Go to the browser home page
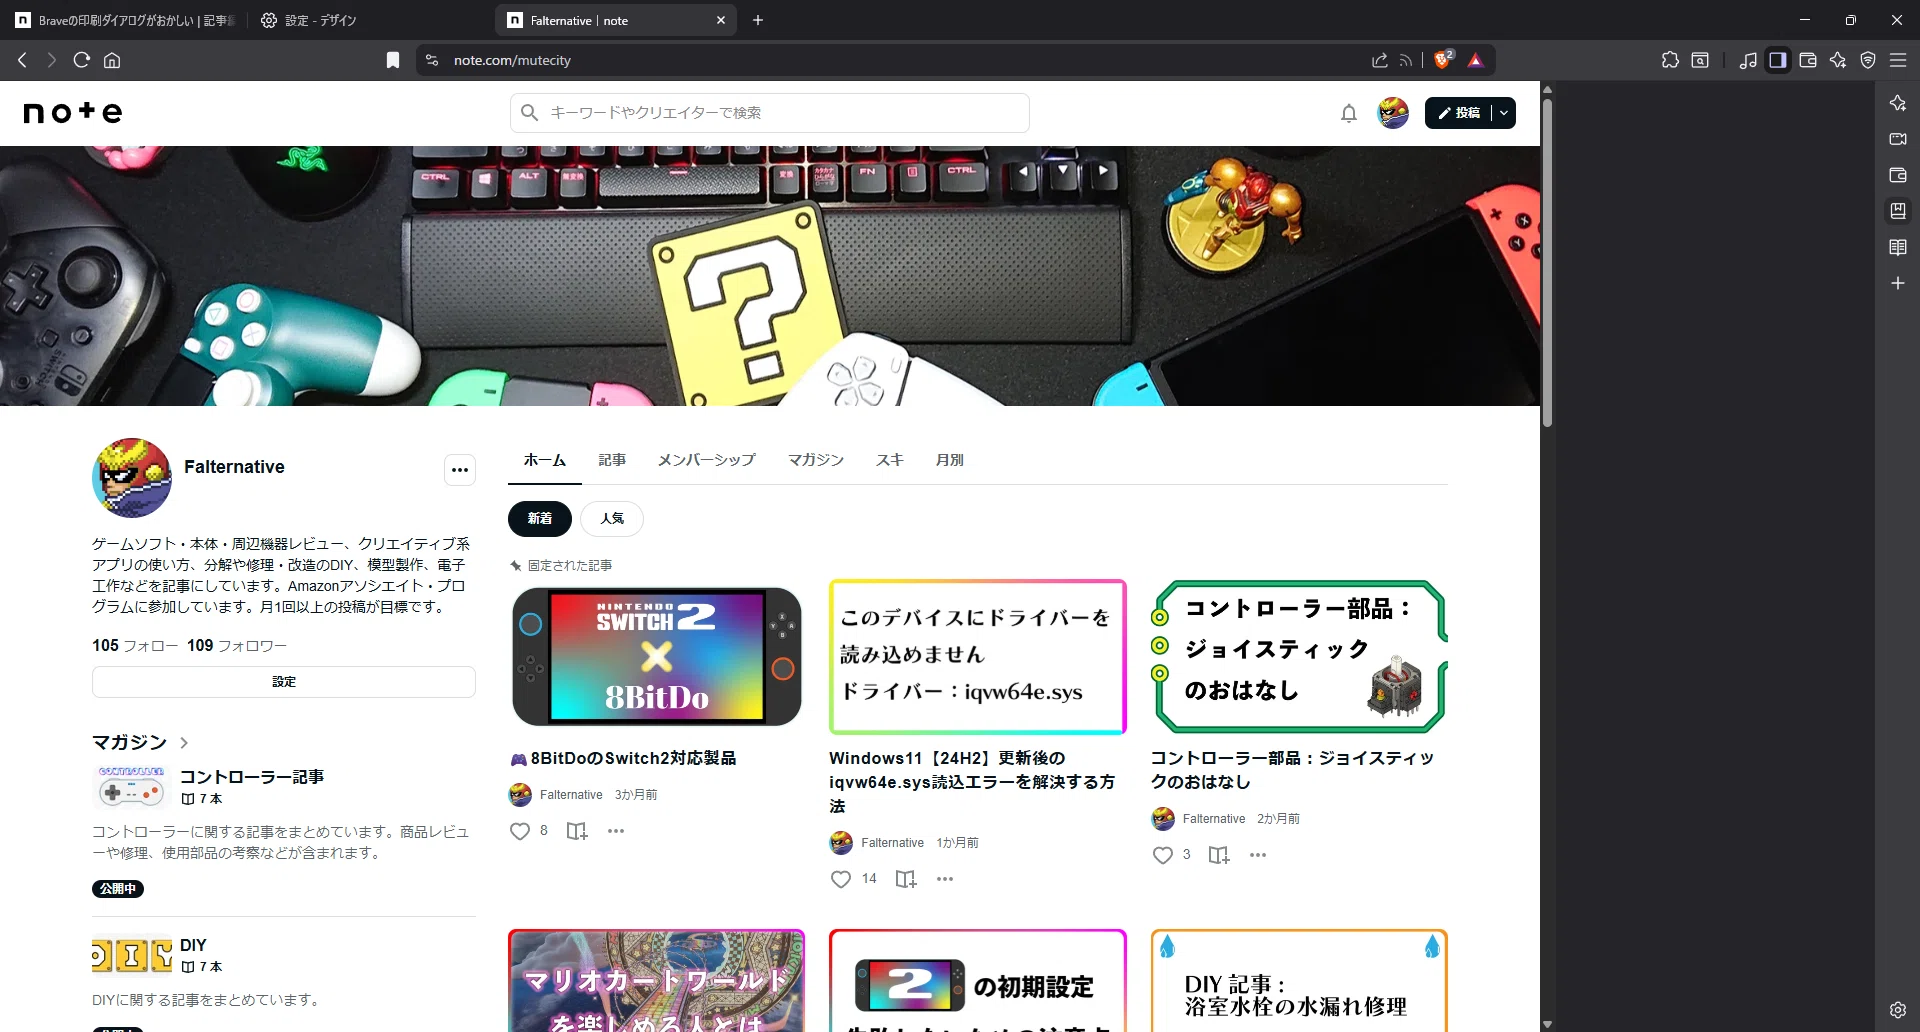 112,60
